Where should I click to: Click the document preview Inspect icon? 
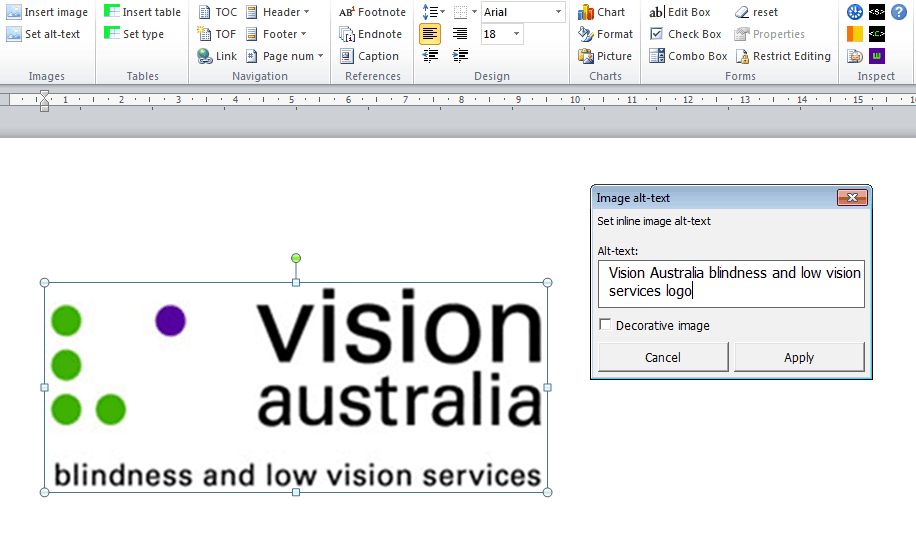[x=855, y=56]
